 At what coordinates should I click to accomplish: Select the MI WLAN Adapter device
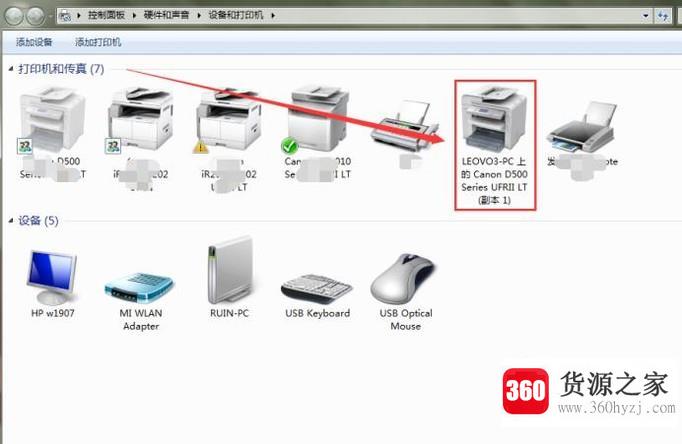tap(140, 301)
